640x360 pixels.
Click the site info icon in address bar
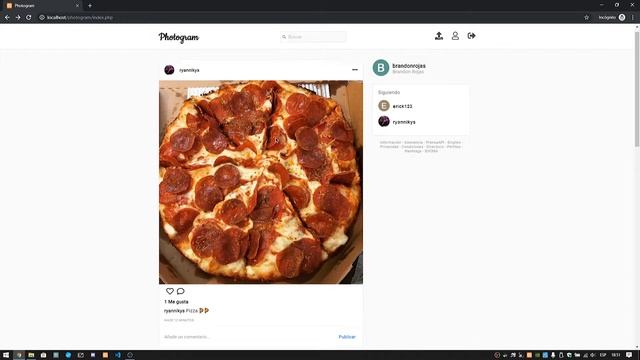[42, 18]
